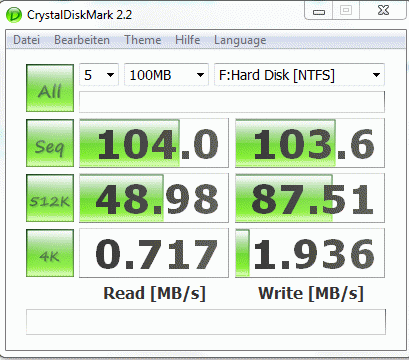Start the Seq sequential test
This screenshot has height=360, width=409.
(50, 143)
